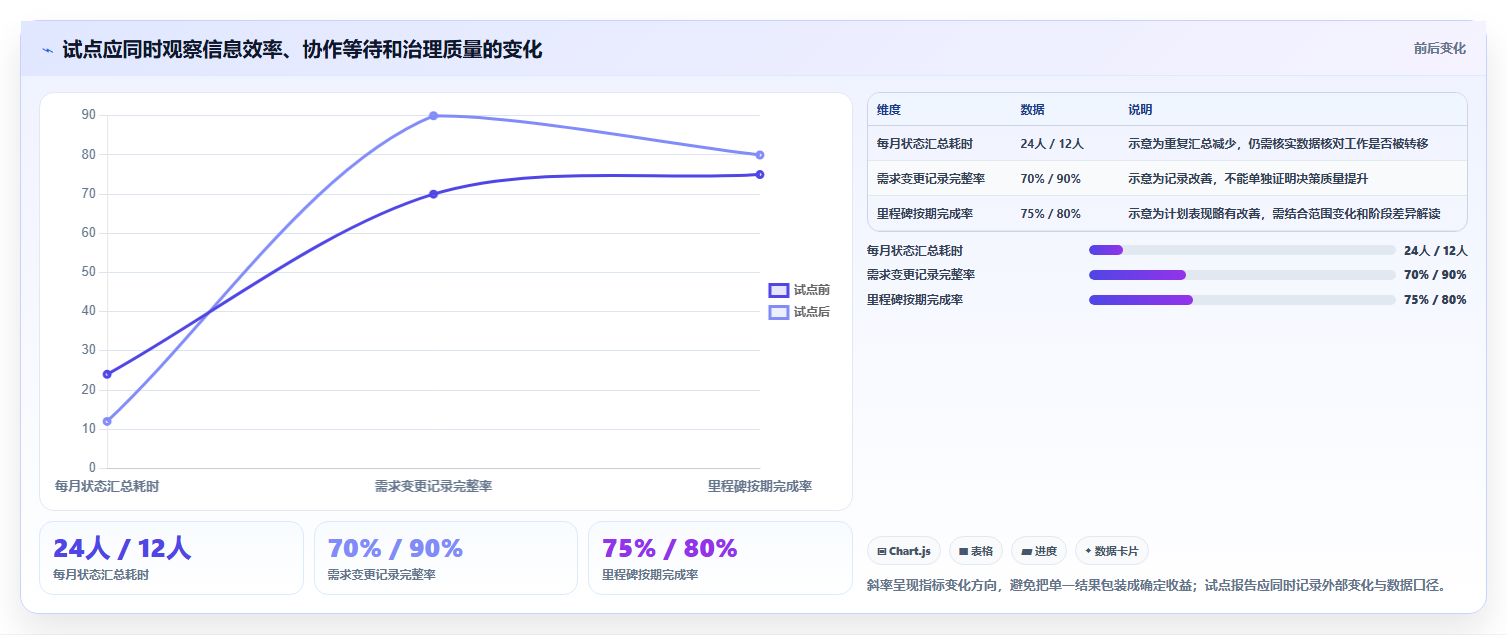
Task: Click the 试点后 data point at 12
Action: [107, 421]
